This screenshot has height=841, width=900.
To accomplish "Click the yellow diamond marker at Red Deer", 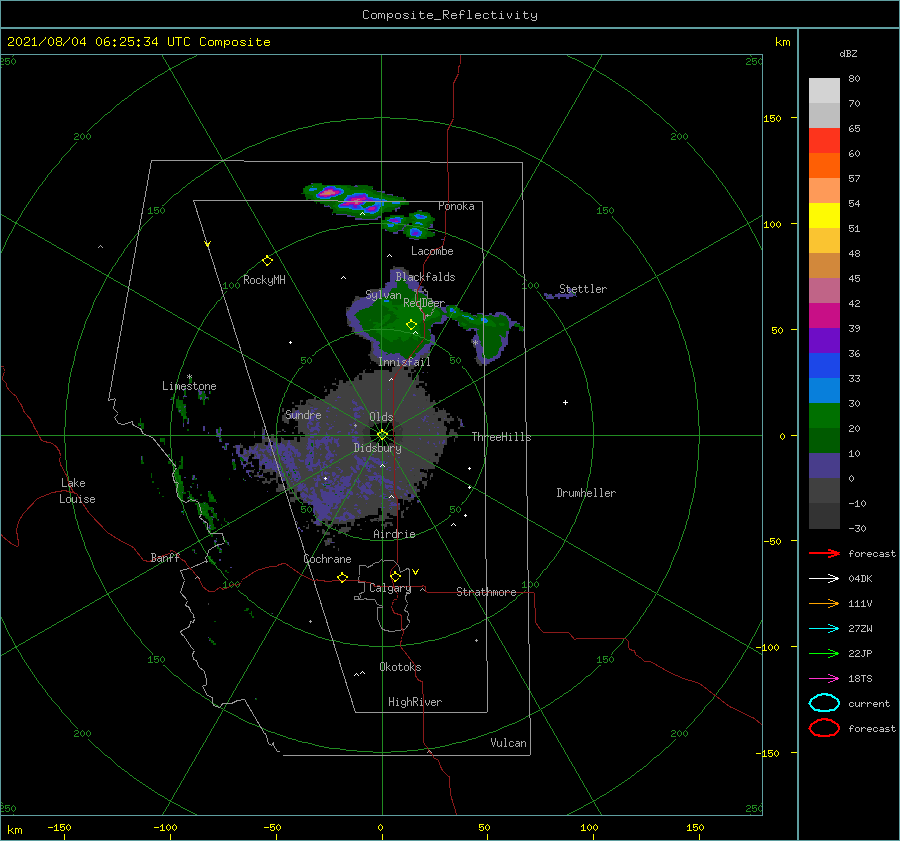I will point(412,325).
